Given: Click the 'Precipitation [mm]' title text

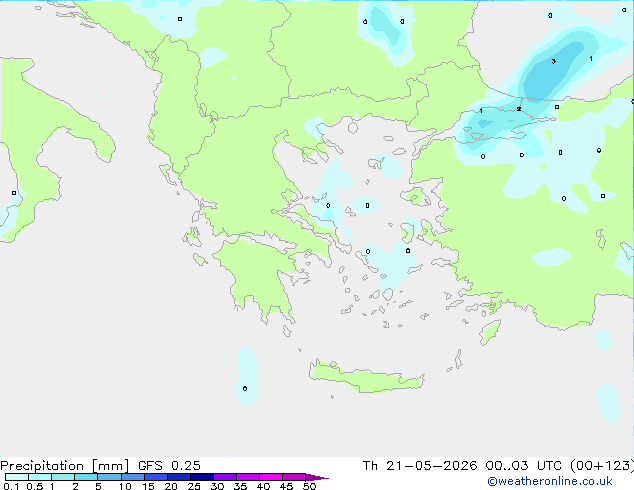Looking at the screenshot, I should pos(65,466).
